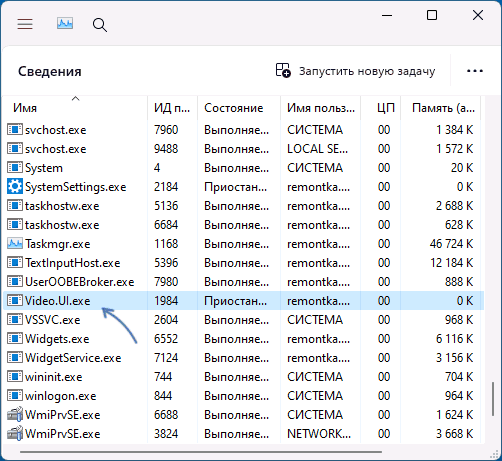Click memory value 46 724 K
Image resolution: width=502 pixels, height=461 pixels.
point(451,244)
